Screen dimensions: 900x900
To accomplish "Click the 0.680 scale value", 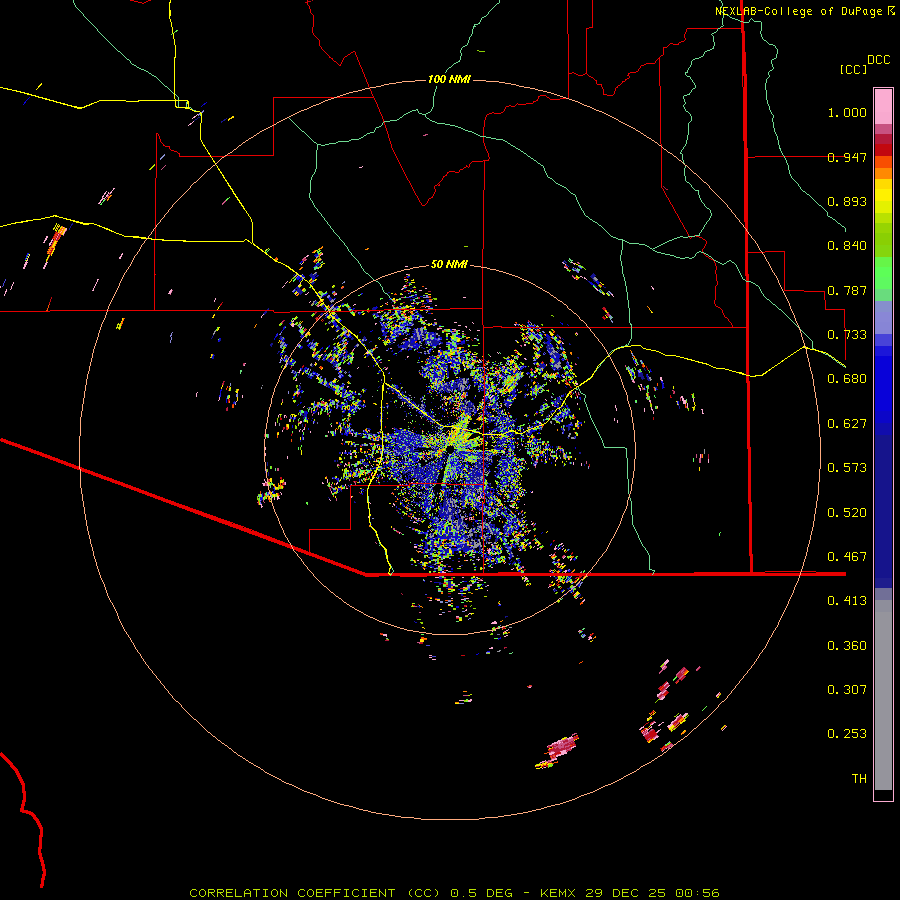I will (x=847, y=379).
